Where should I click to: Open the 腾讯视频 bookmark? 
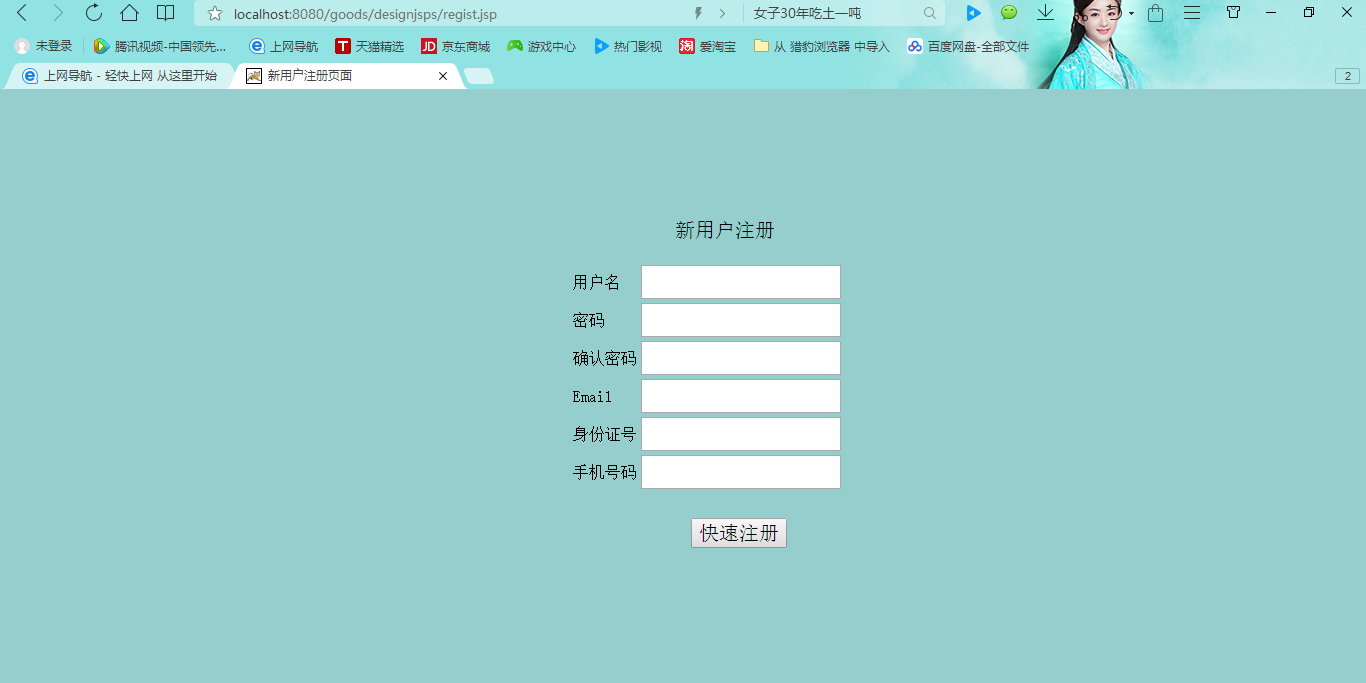160,46
